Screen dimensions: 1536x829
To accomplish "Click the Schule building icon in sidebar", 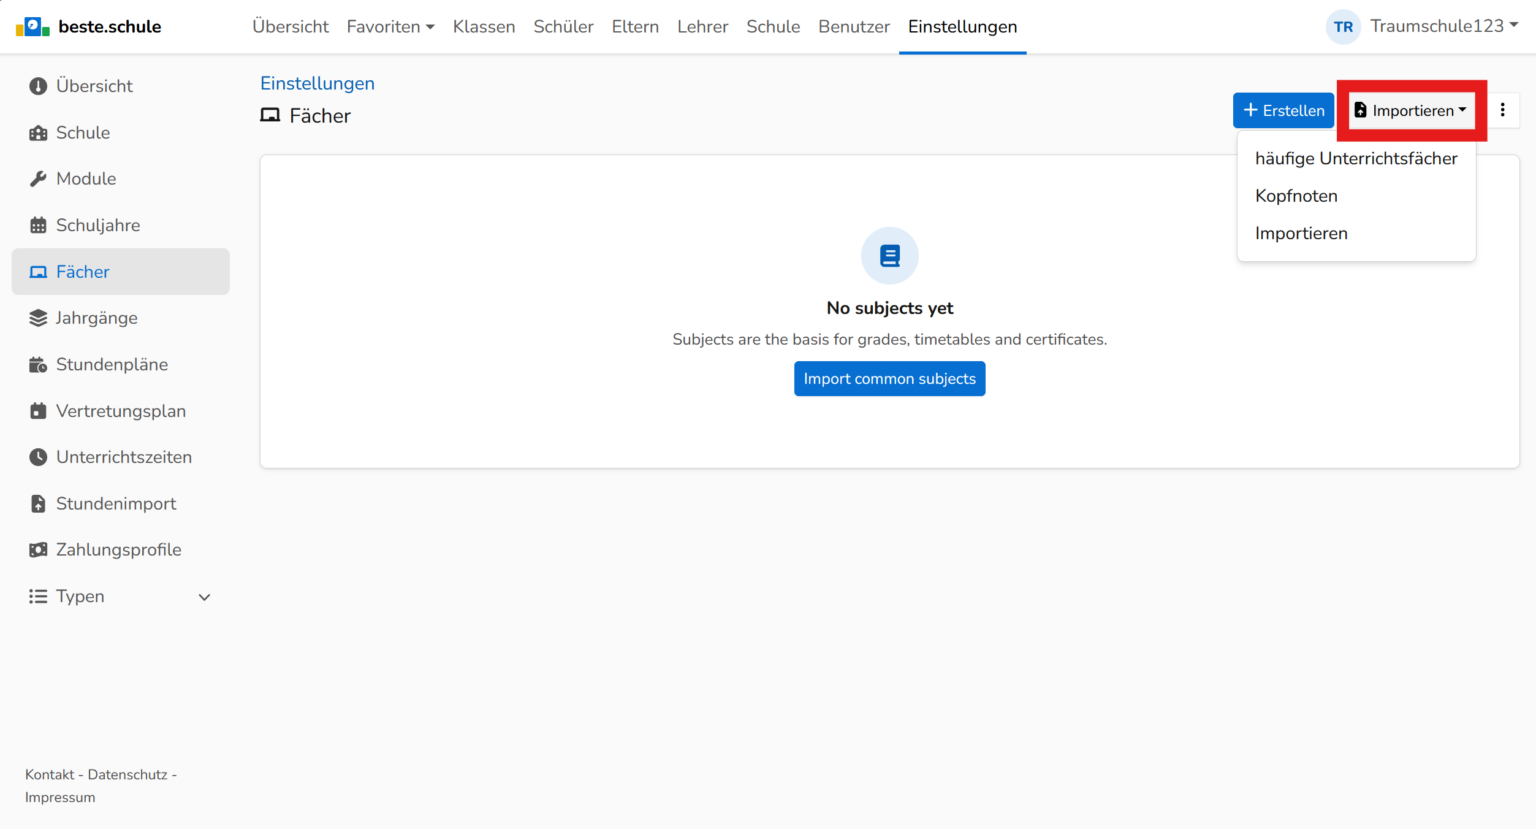I will point(38,133).
